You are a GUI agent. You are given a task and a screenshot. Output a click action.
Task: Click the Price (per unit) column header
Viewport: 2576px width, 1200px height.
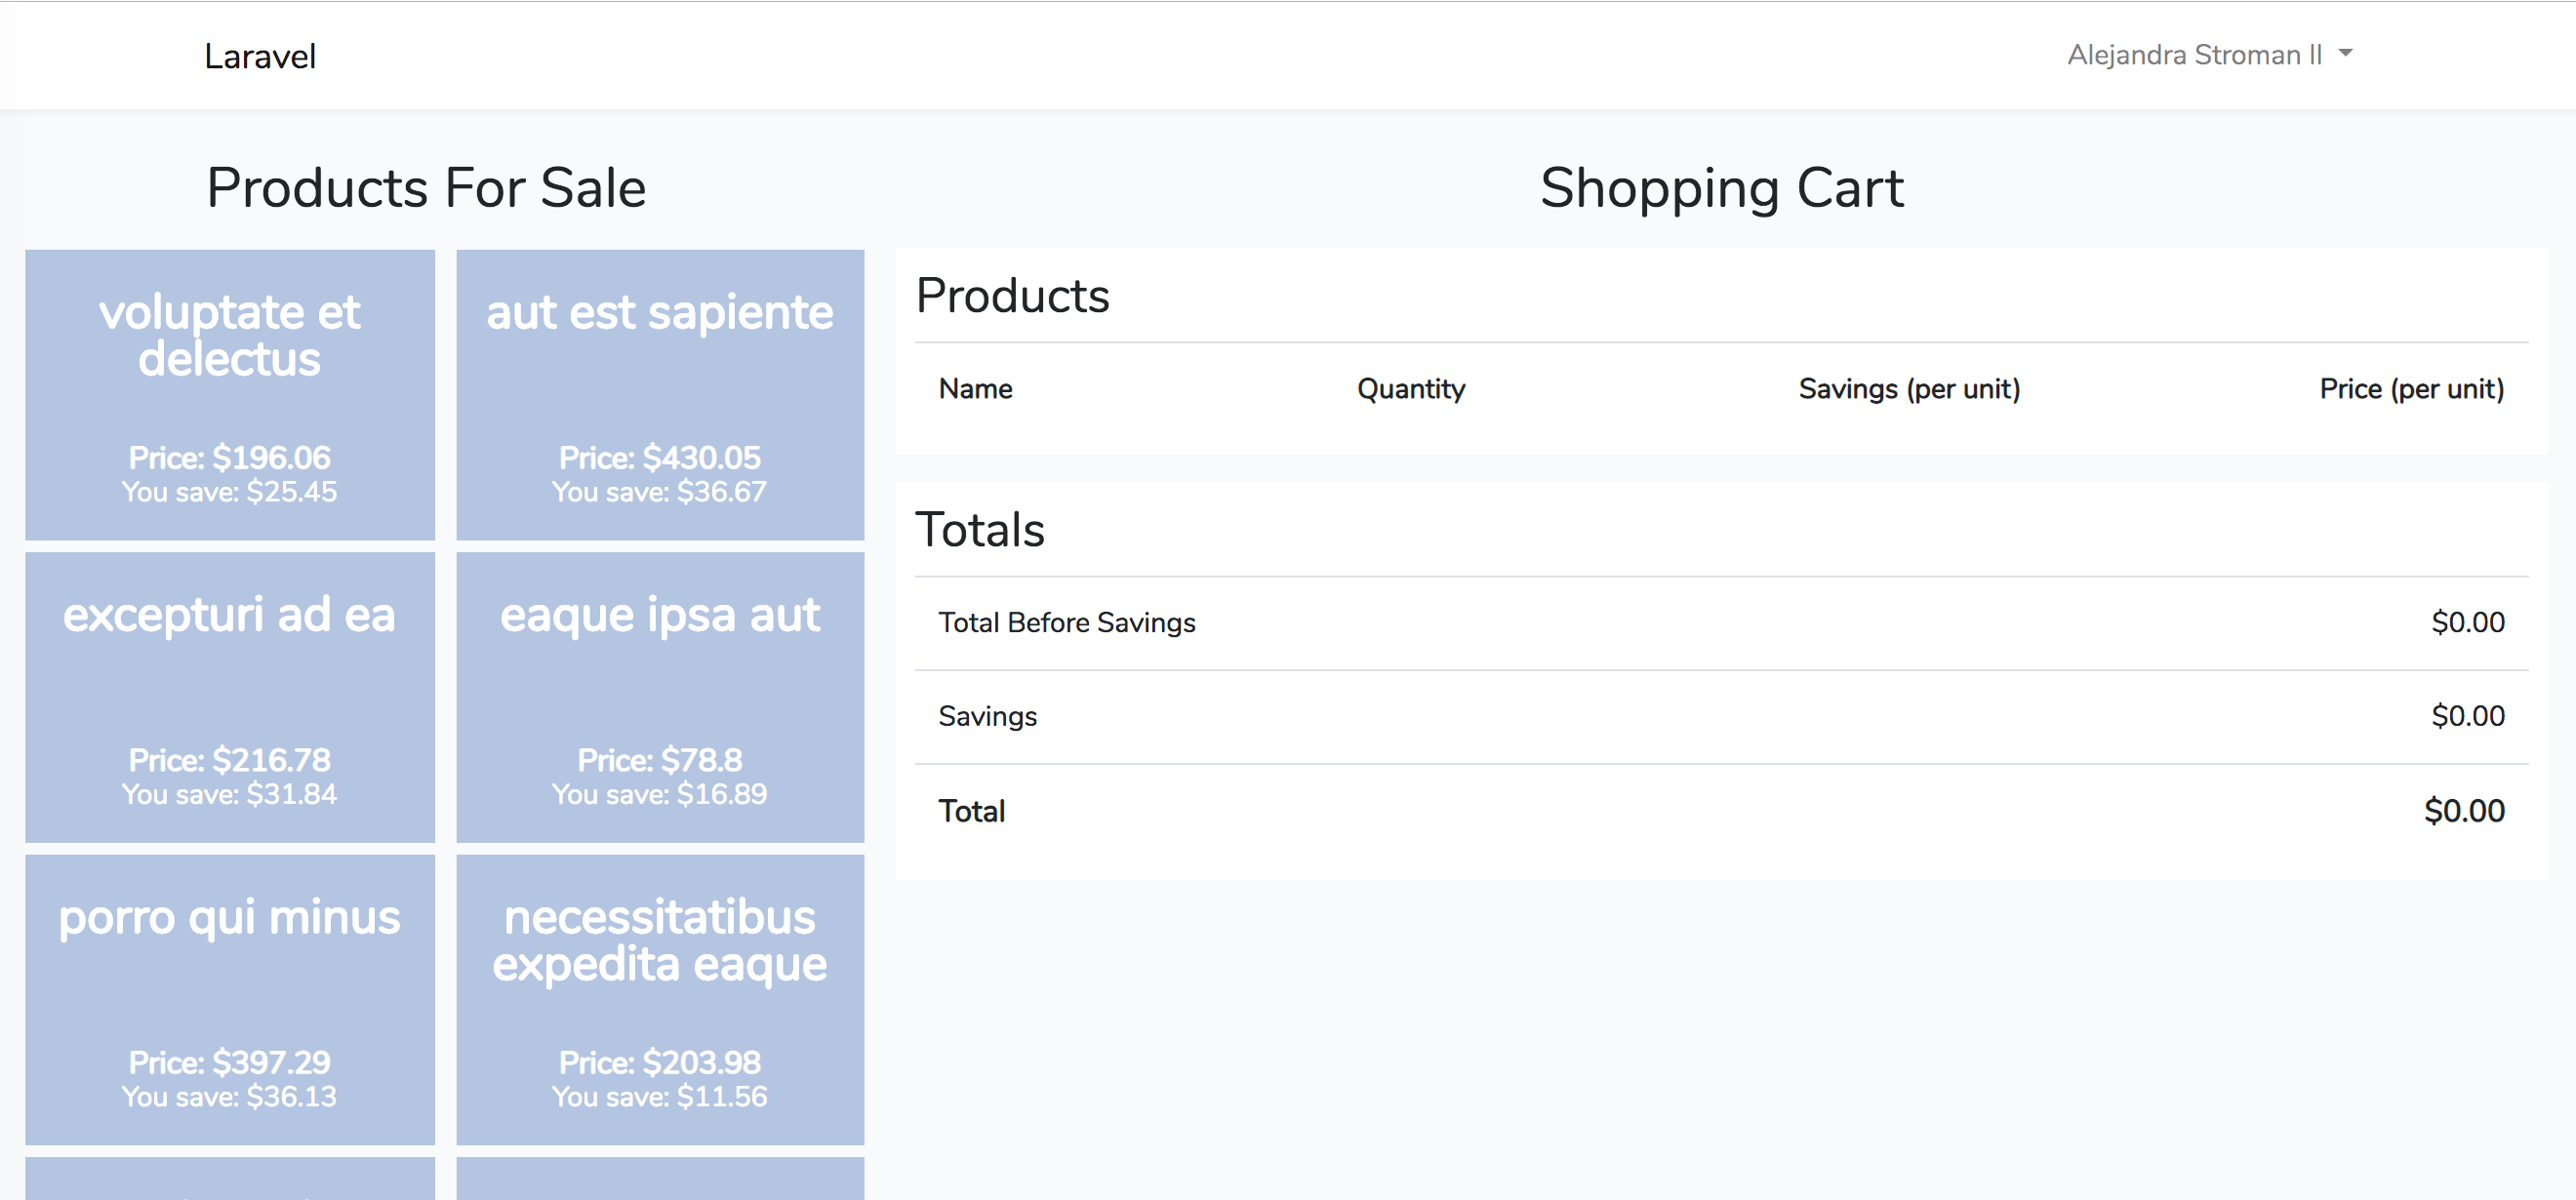pyautogui.click(x=2411, y=389)
